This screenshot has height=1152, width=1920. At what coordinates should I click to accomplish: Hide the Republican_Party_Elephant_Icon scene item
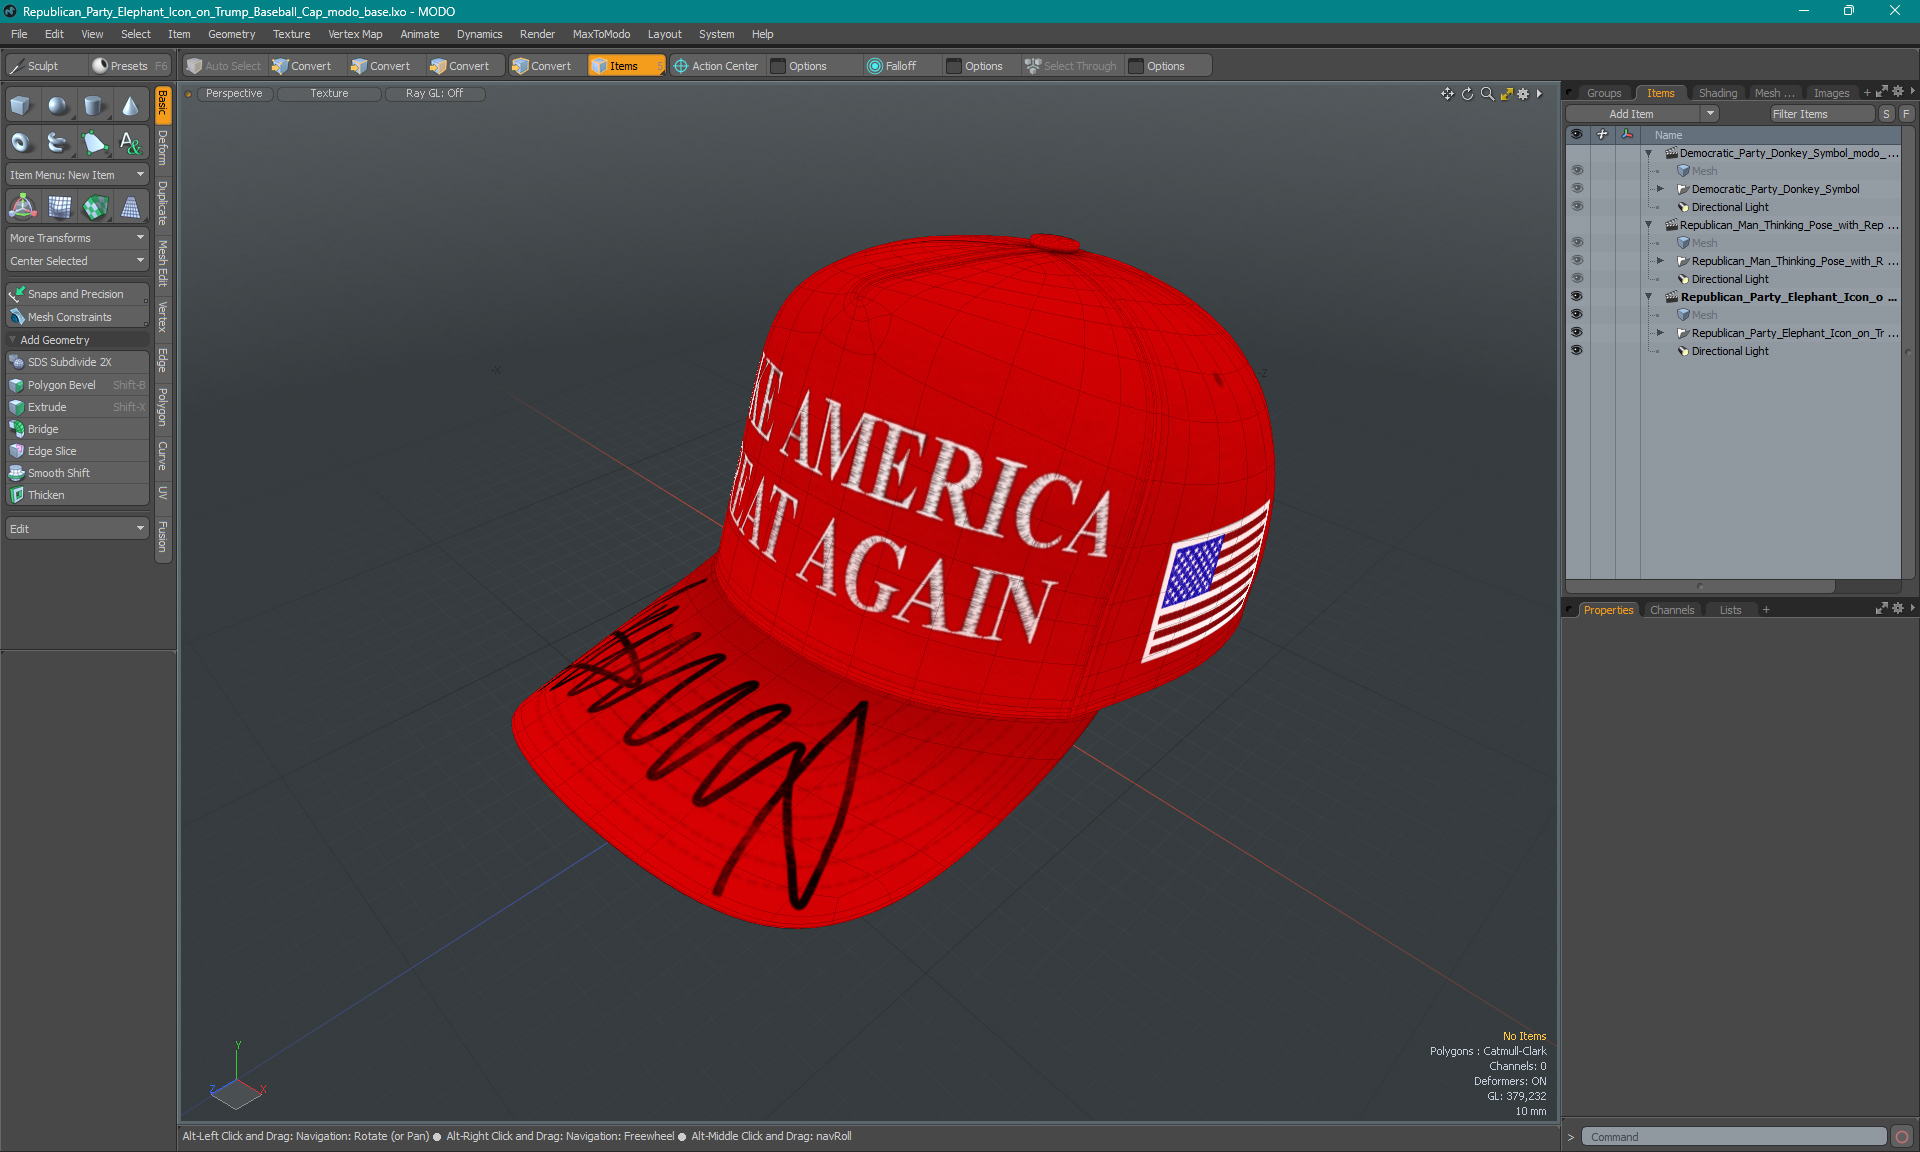click(1576, 297)
